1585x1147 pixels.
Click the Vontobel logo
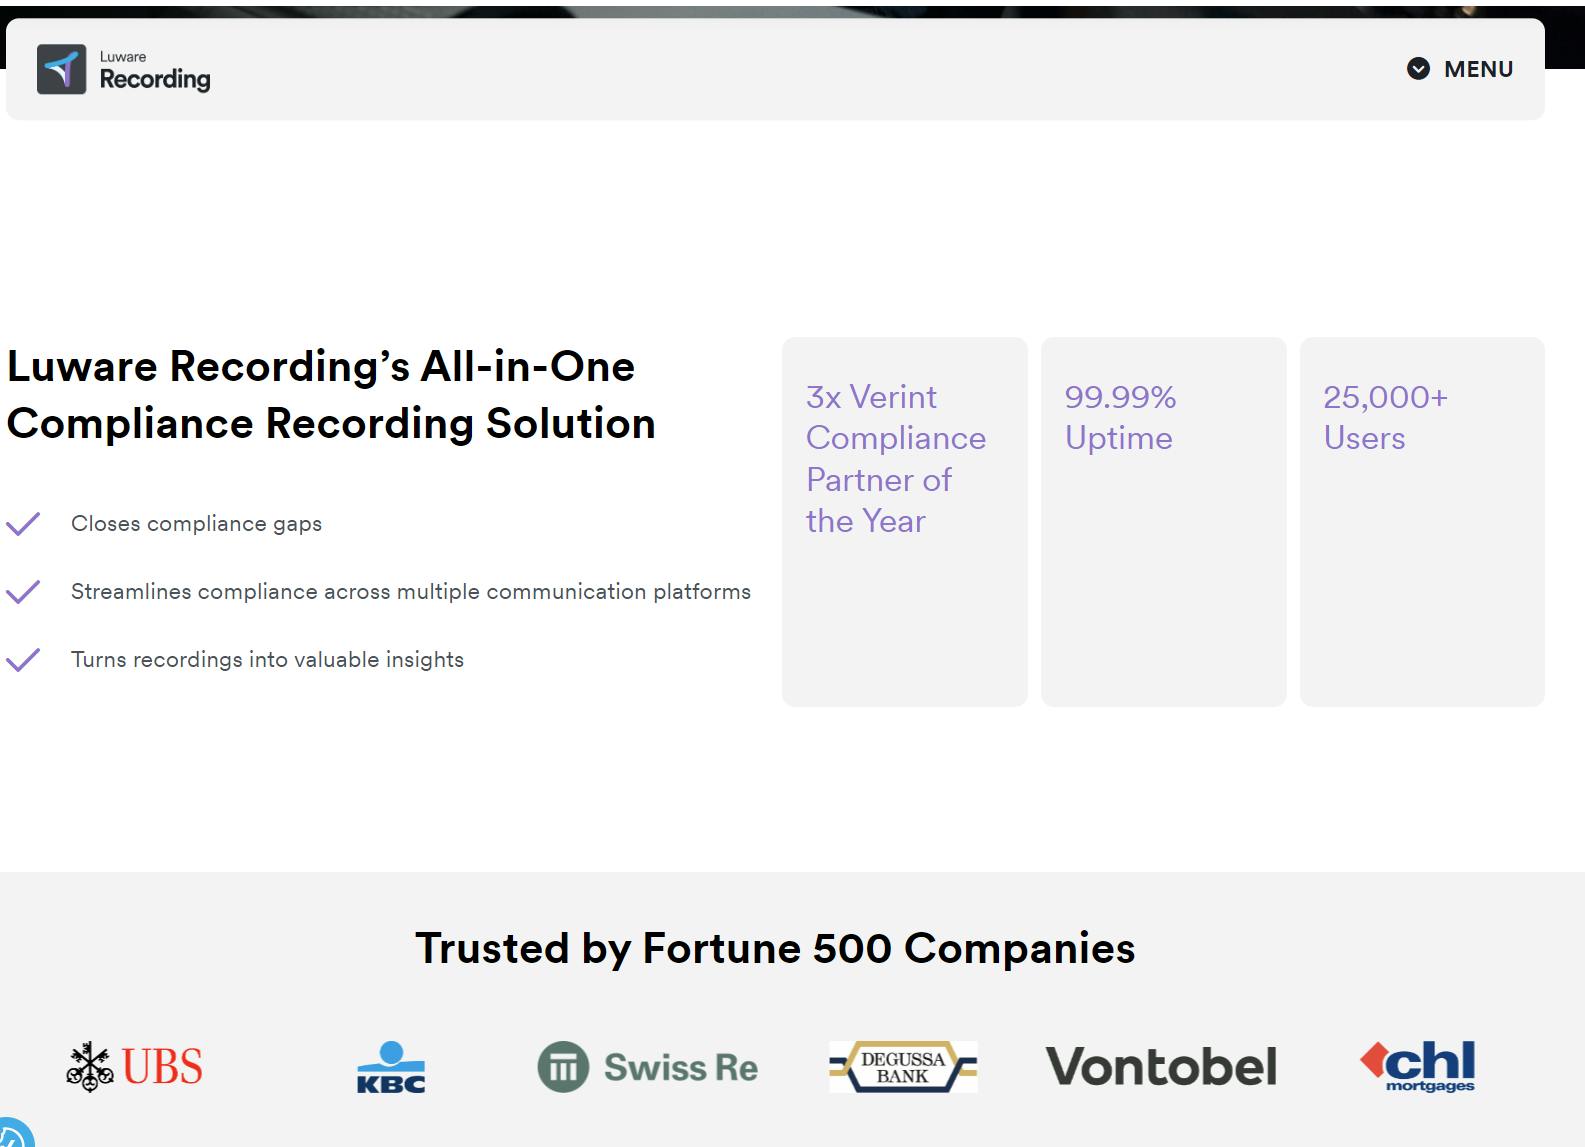coord(1161,1067)
